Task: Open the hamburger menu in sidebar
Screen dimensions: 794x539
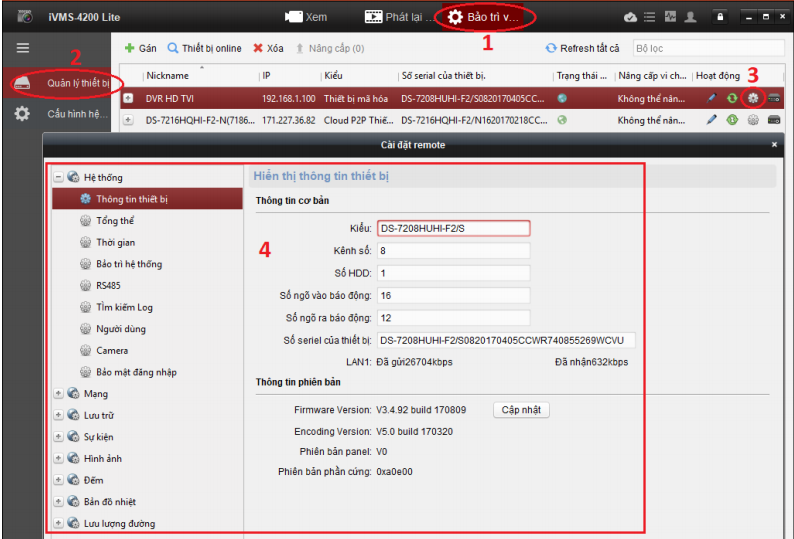Action: pyautogui.click(x=22, y=48)
